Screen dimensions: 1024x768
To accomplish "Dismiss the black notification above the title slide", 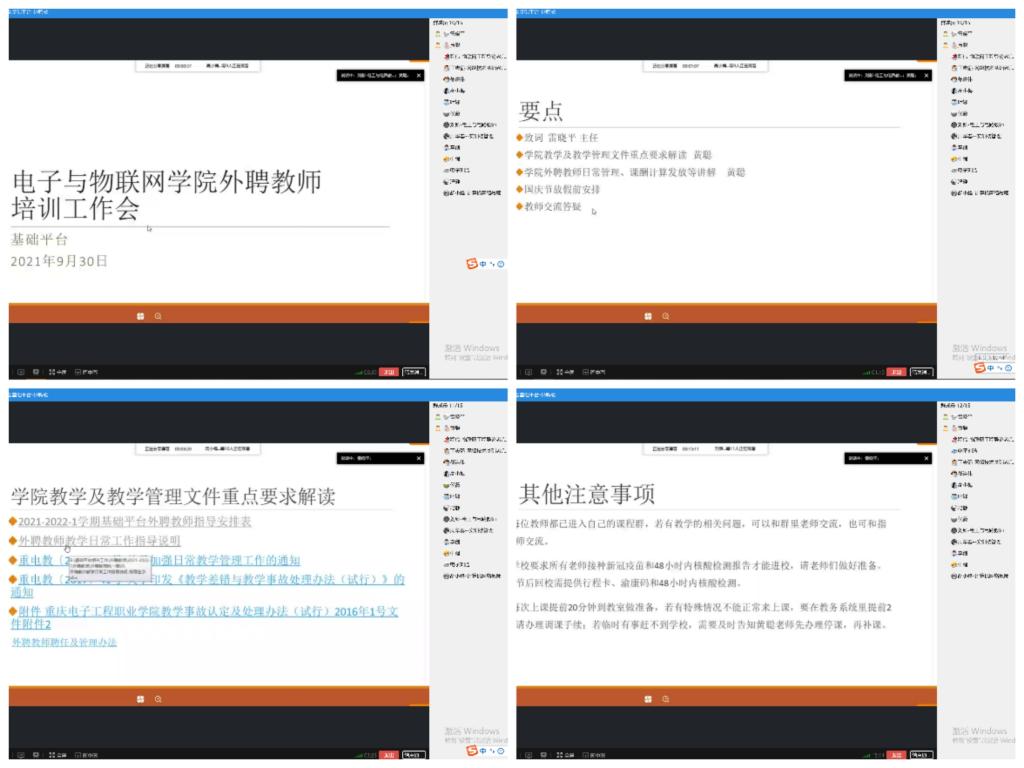I will (x=419, y=75).
